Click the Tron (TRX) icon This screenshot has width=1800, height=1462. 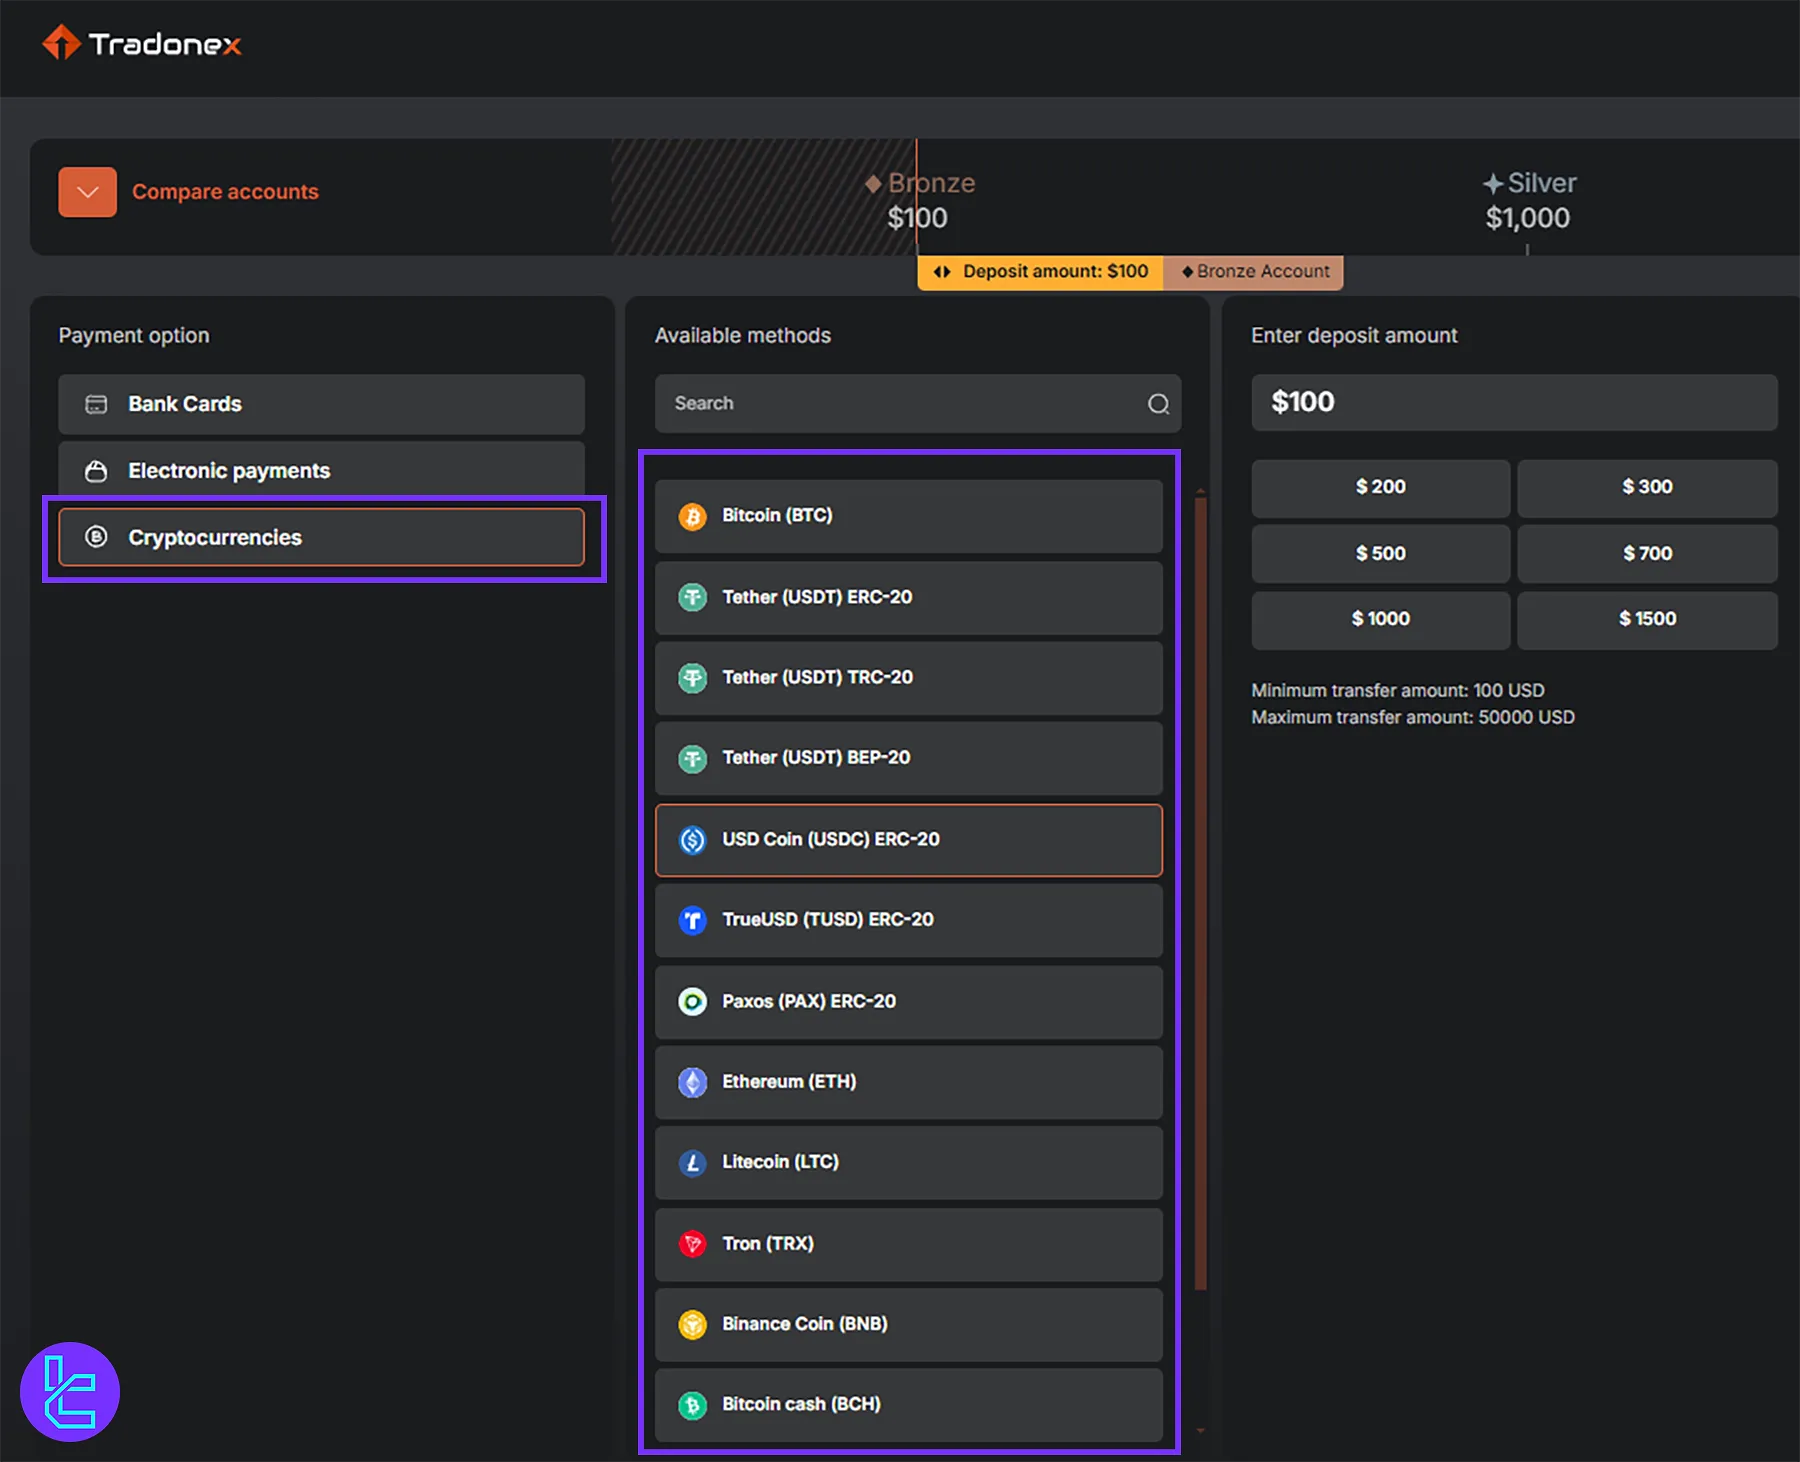click(x=693, y=1244)
